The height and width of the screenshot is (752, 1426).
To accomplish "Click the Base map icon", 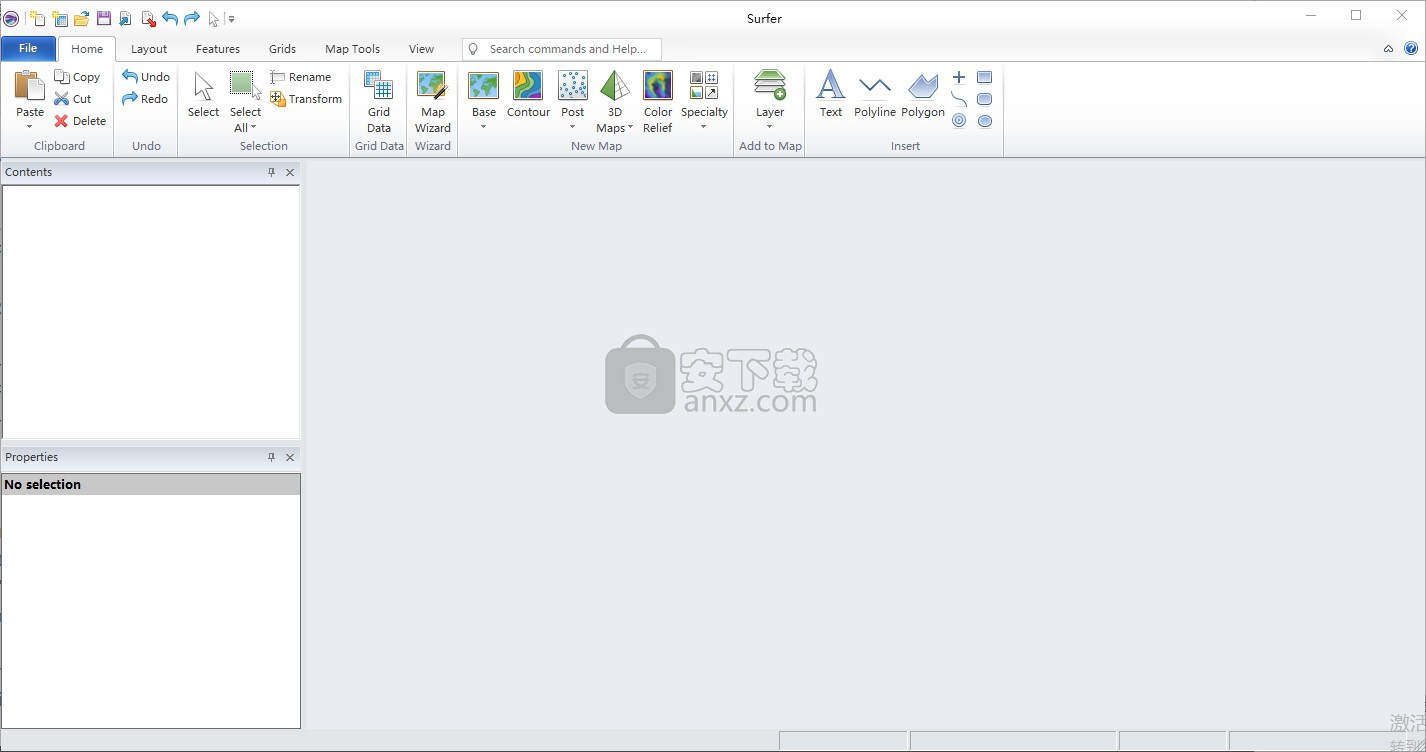I will point(484,86).
